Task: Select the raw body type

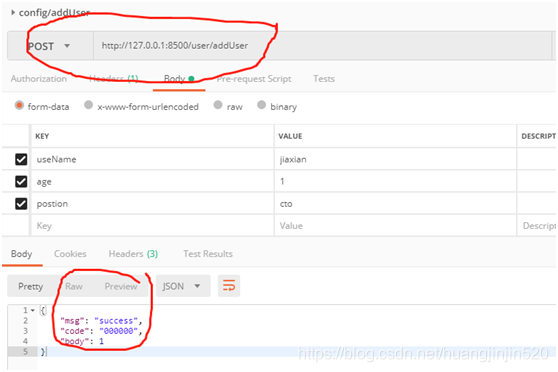Action: (218, 105)
